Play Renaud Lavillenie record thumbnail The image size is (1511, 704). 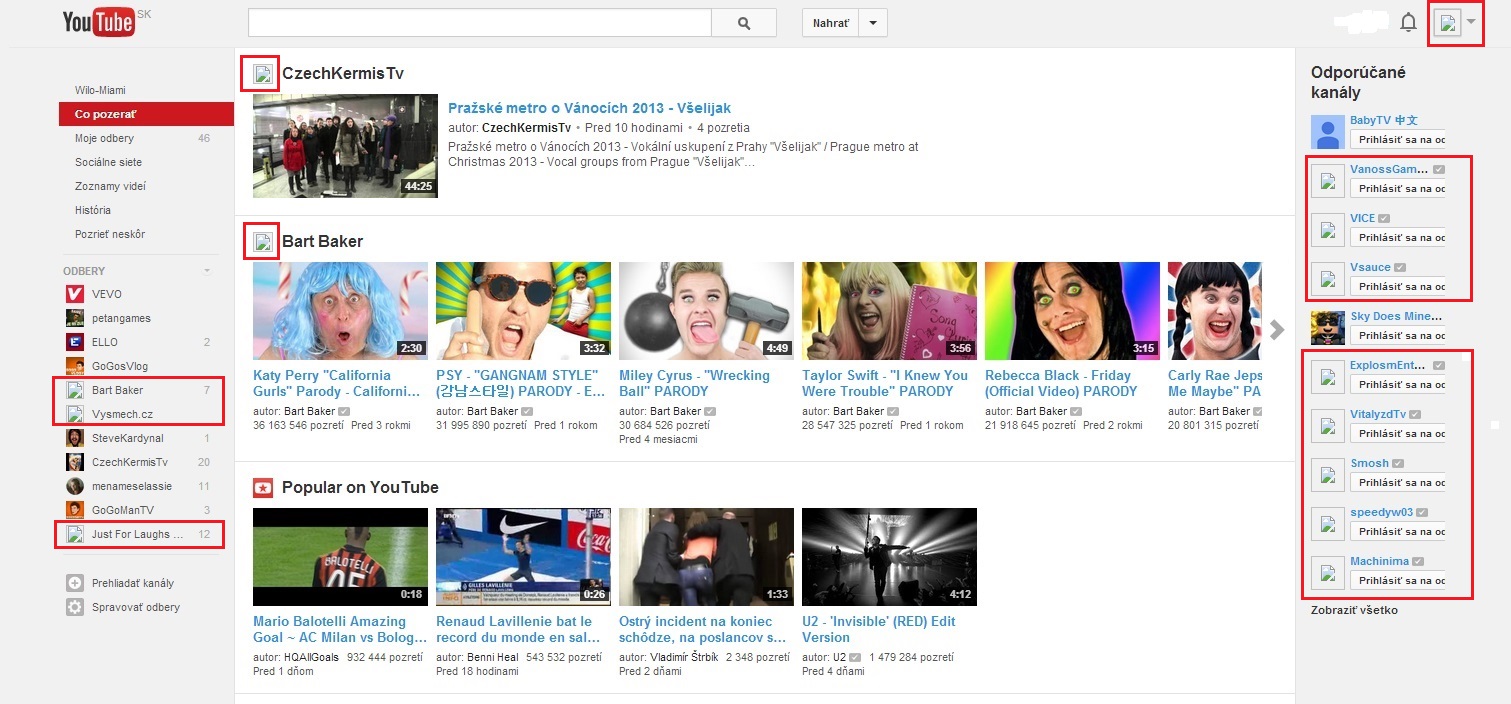(523, 556)
